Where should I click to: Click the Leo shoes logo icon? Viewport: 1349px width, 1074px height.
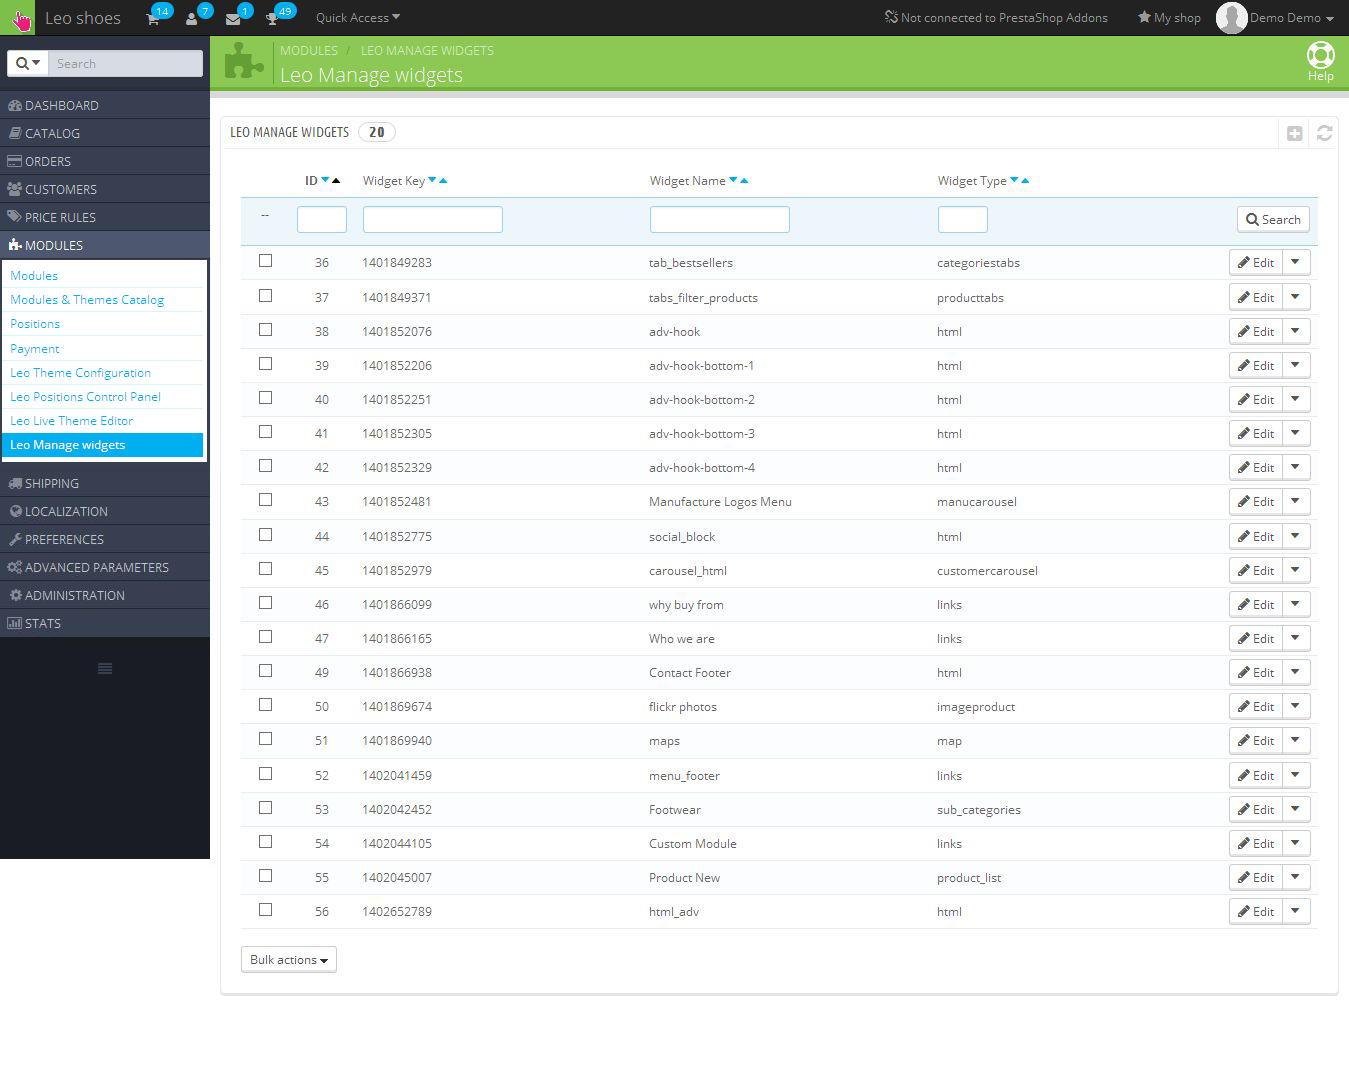(18, 18)
